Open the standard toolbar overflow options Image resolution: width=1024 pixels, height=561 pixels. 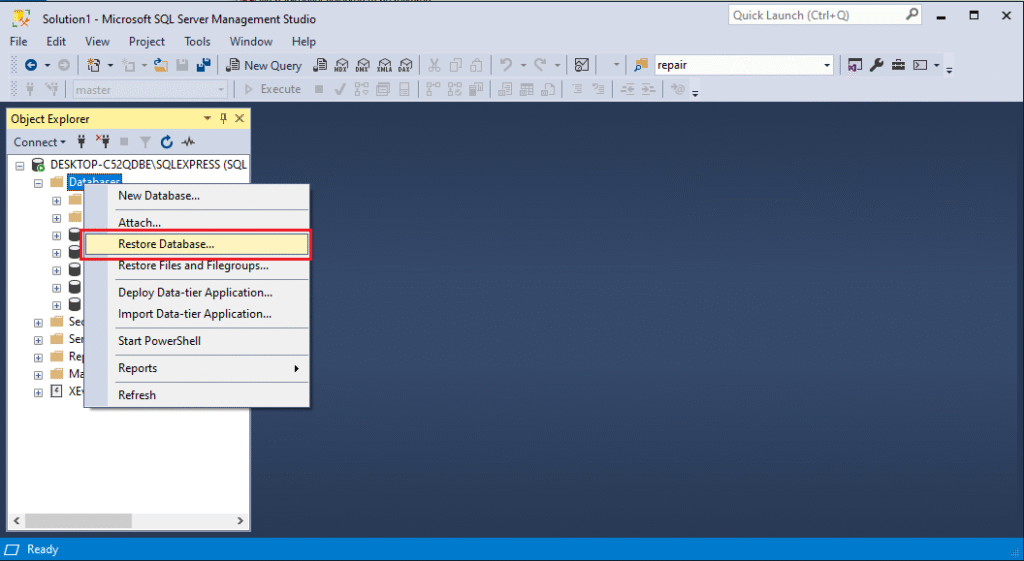click(x=950, y=69)
